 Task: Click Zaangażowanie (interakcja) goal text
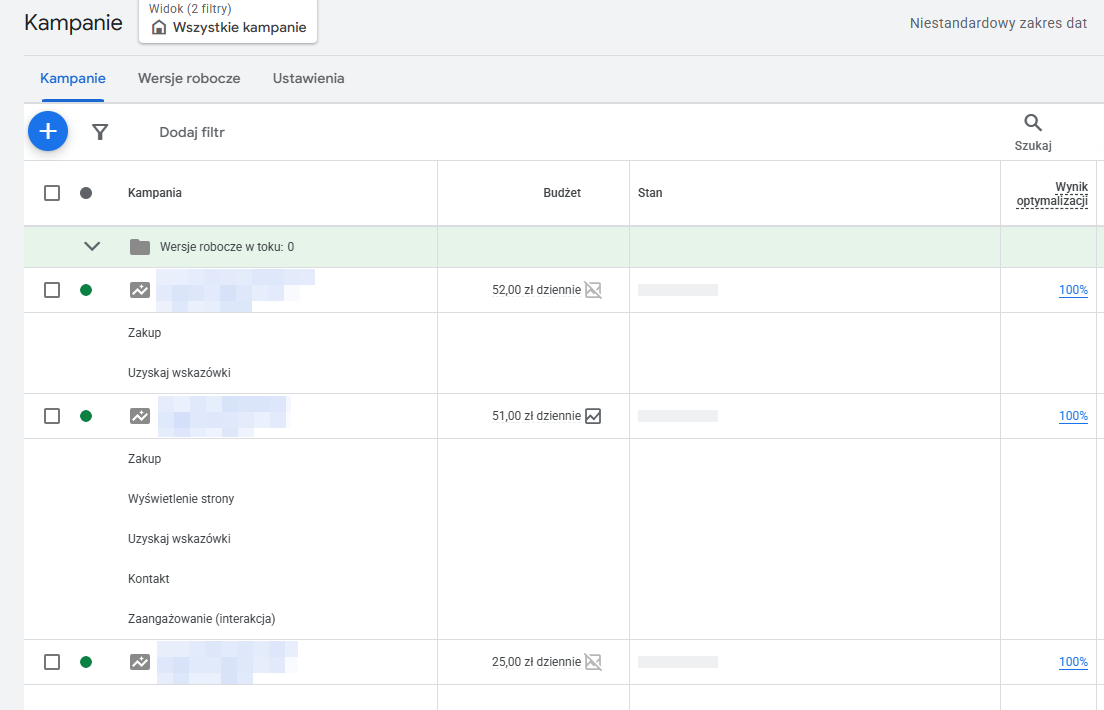pyautogui.click(x=201, y=618)
